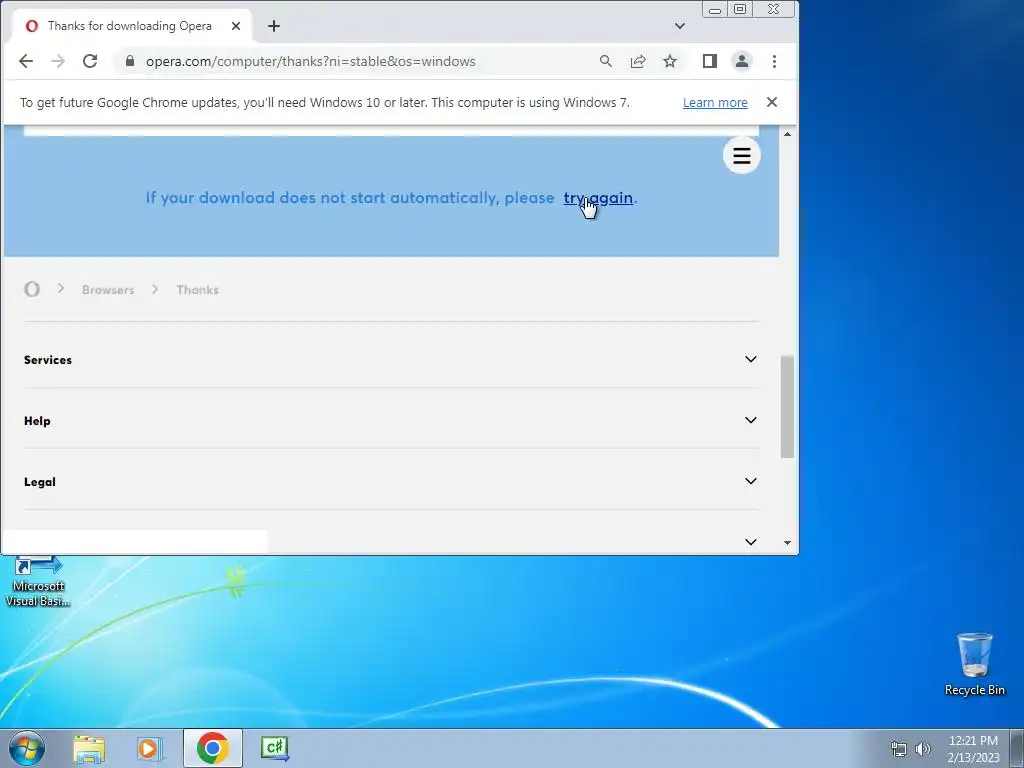The height and width of the screenshot is (768, 1024).
Task: View site information via padlock icon
Action: (x=130, y=61)
